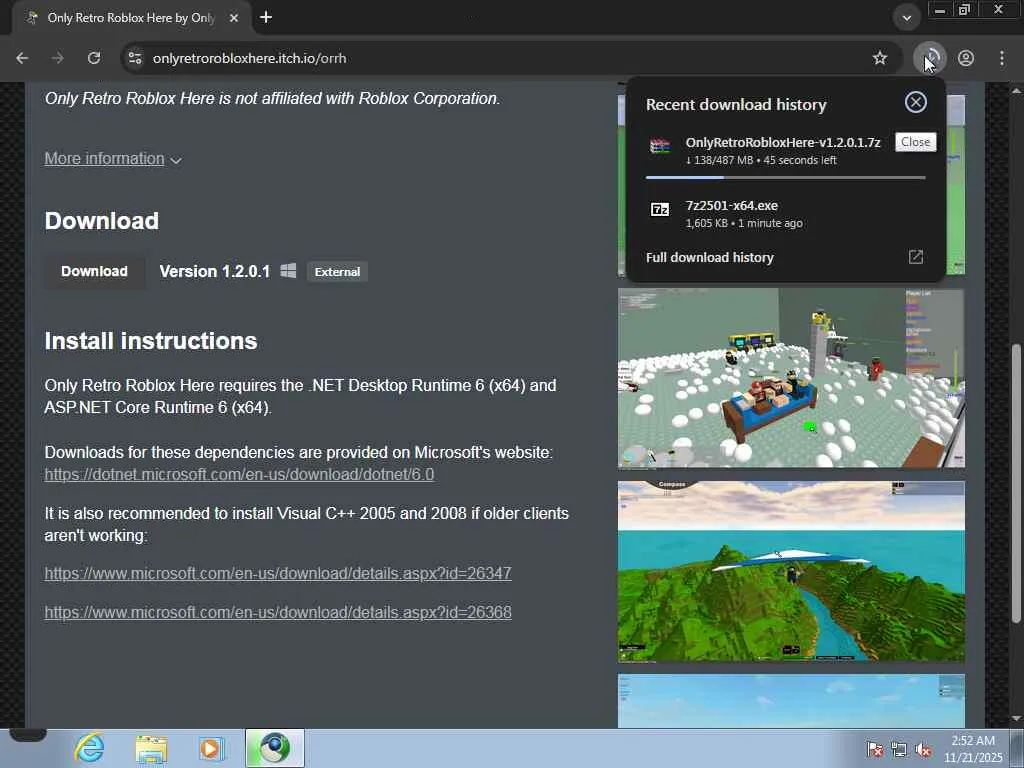
Task: Open the Chrome three-dot menu
Action: 1002,58
